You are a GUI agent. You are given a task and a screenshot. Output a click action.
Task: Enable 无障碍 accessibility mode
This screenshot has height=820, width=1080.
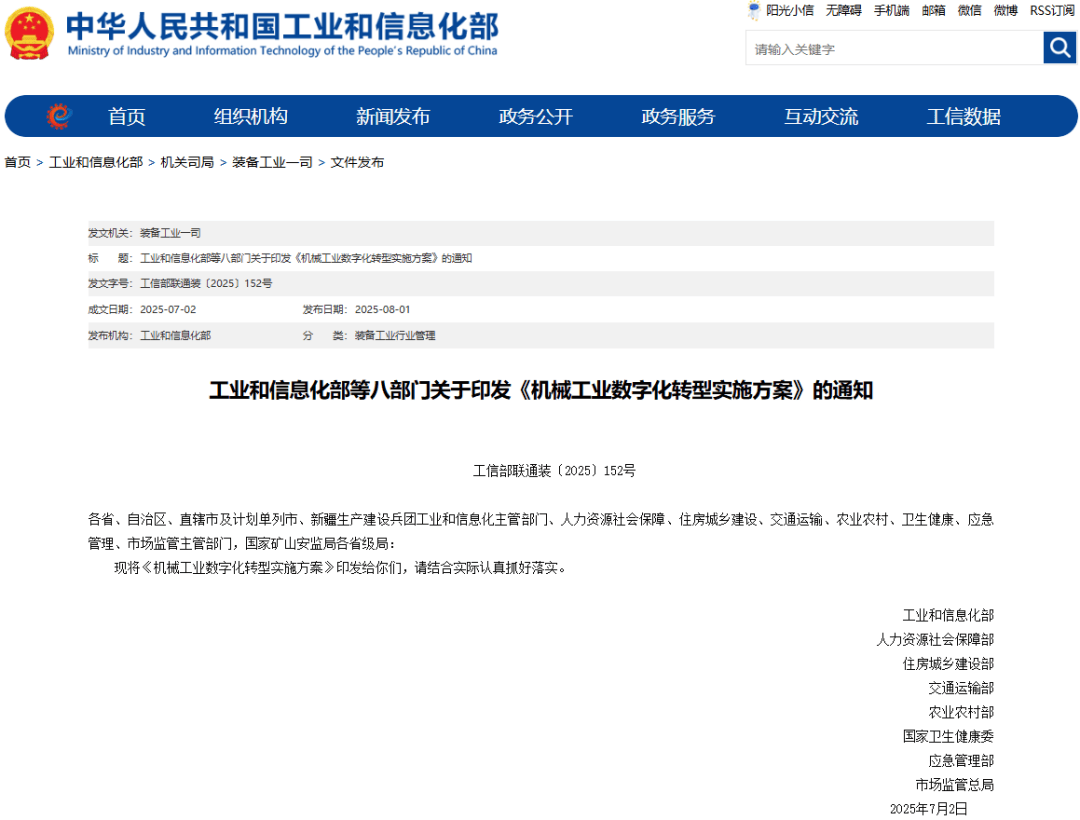(x=841, y=11)
